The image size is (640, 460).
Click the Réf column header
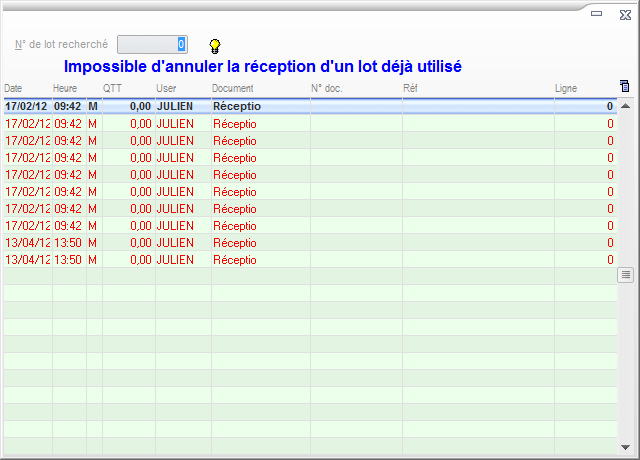[410, 89]
